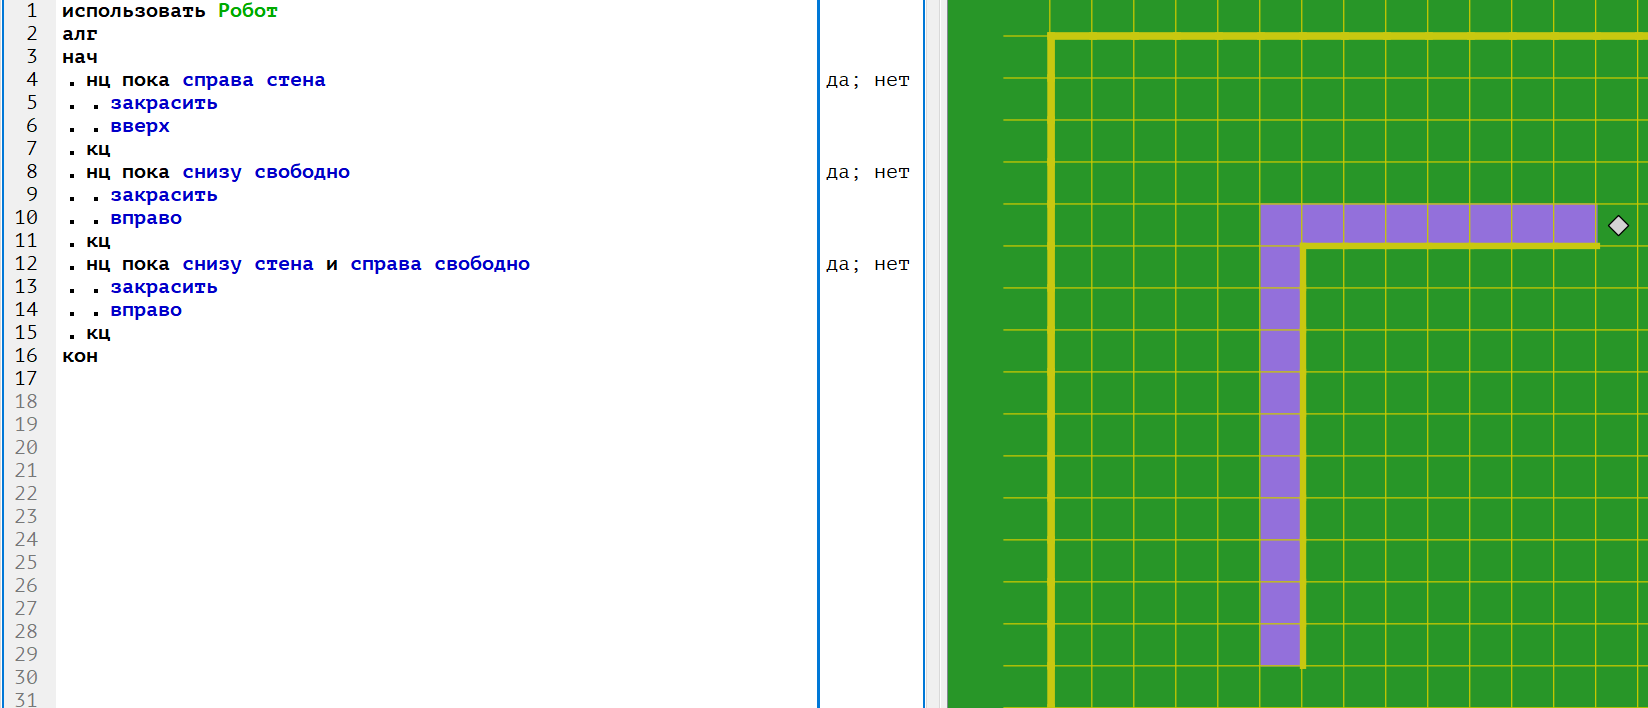The image size is (1648, 708).
Task: Click the robot diamond marker on the field
Action: point(1618,226)
